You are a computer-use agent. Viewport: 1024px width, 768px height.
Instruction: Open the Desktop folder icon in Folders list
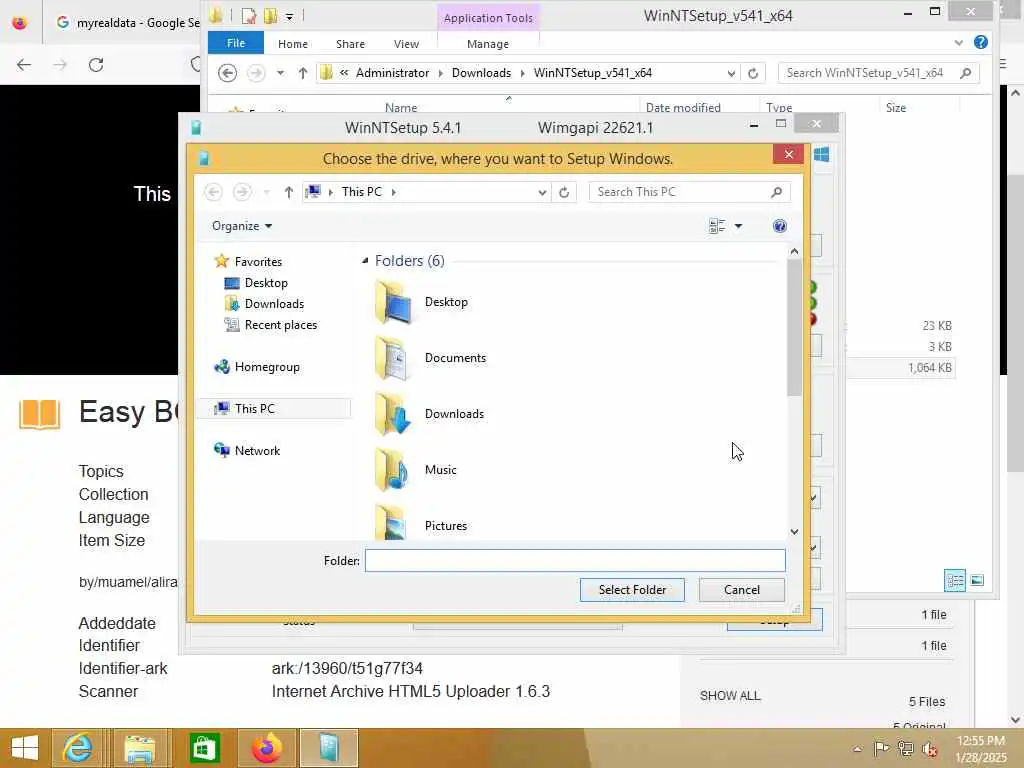393,302
